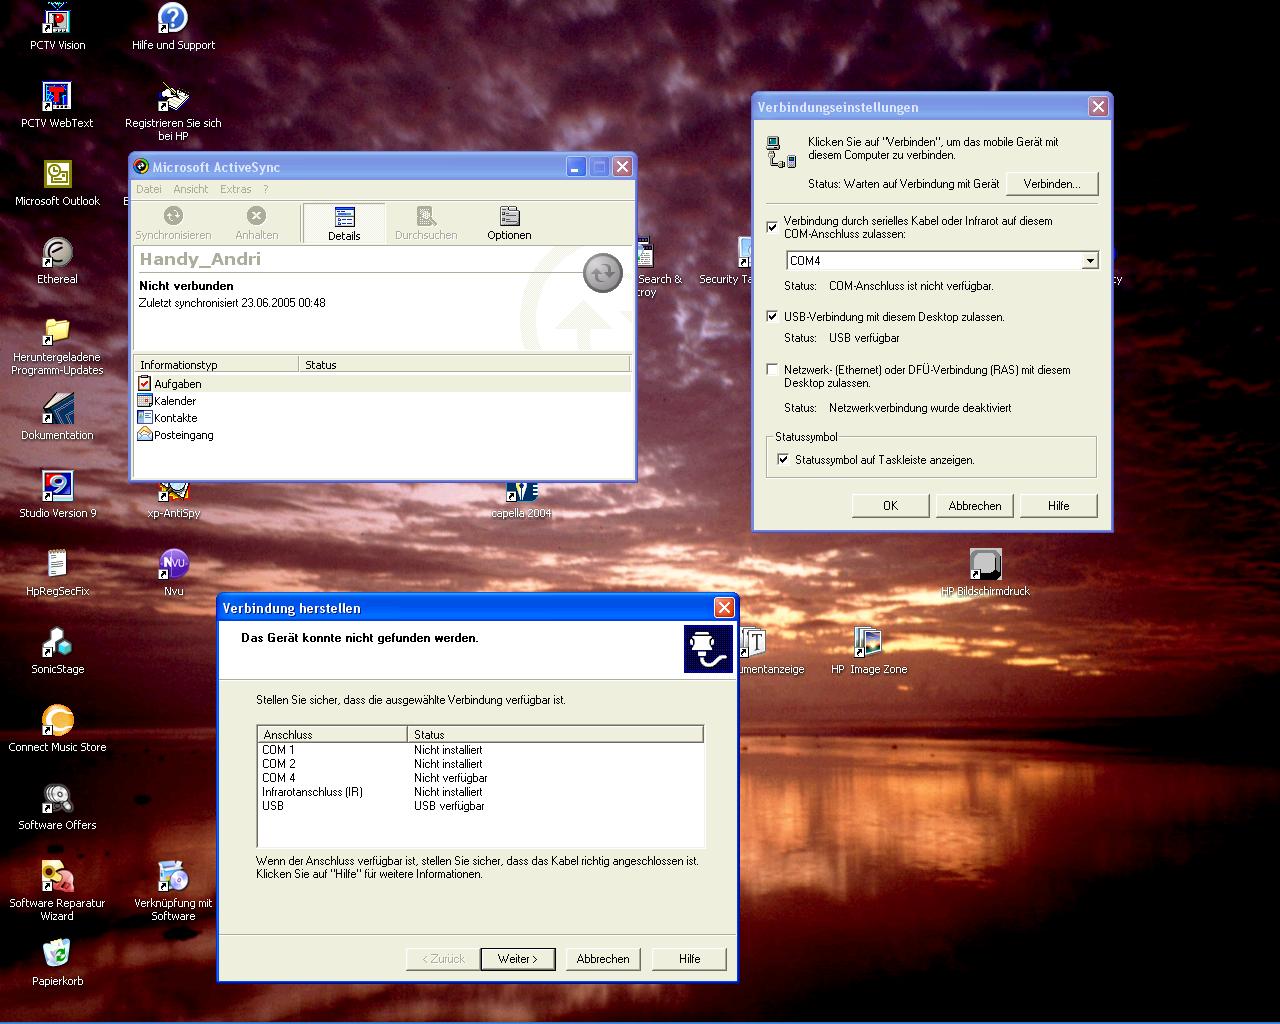Open Registrieren Sie sich bei HP icon

pyautogui.click(x=173, y=112)
